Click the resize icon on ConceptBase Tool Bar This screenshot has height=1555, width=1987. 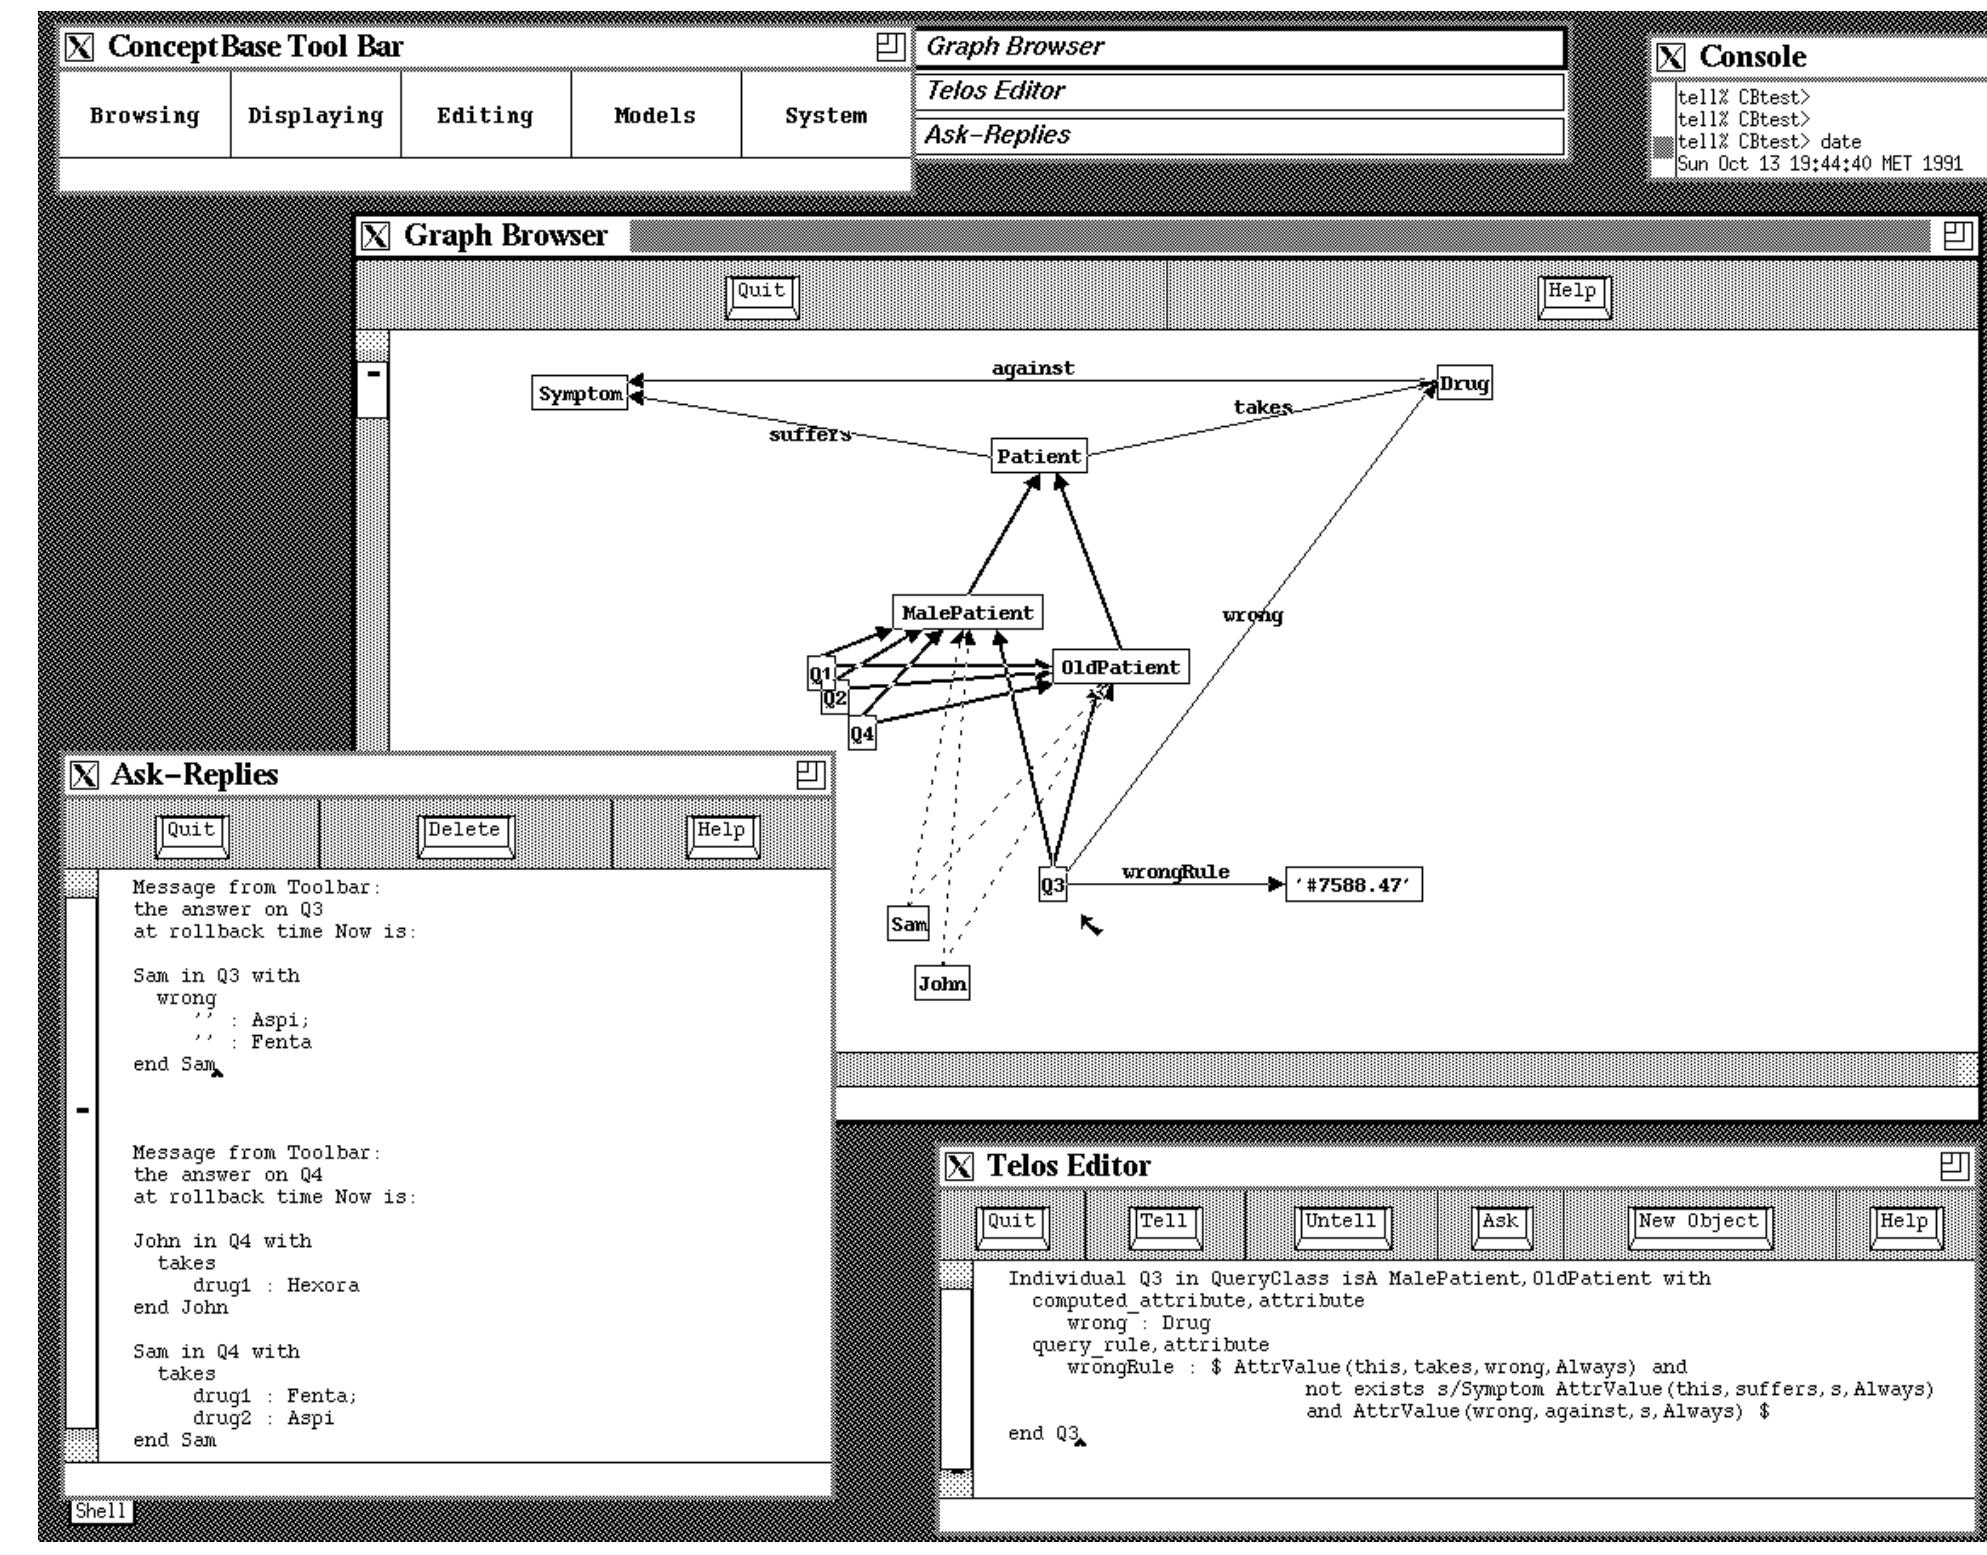(890, 47)
